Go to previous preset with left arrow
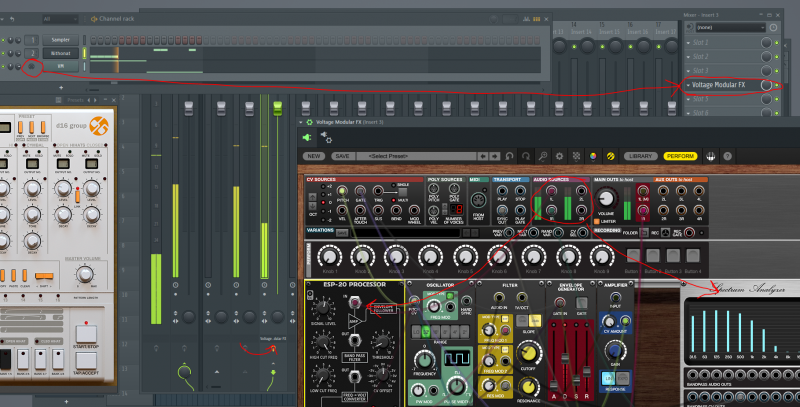800x407 pixels. coord(483,156)
